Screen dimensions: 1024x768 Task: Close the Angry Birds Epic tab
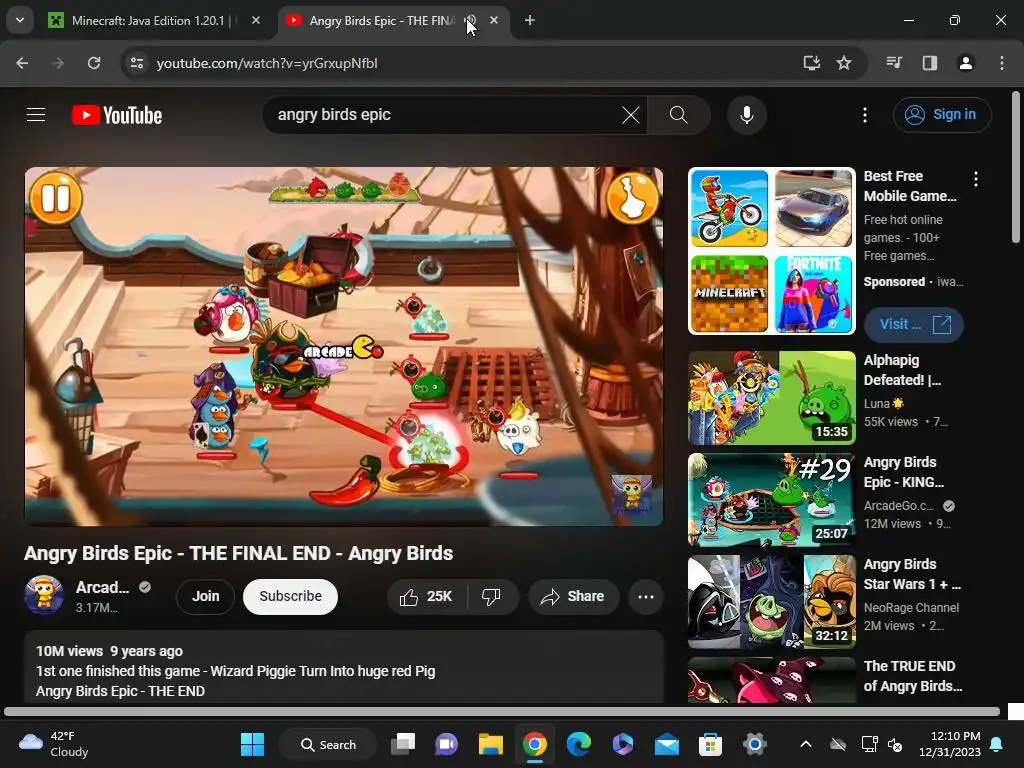(494, 21)
